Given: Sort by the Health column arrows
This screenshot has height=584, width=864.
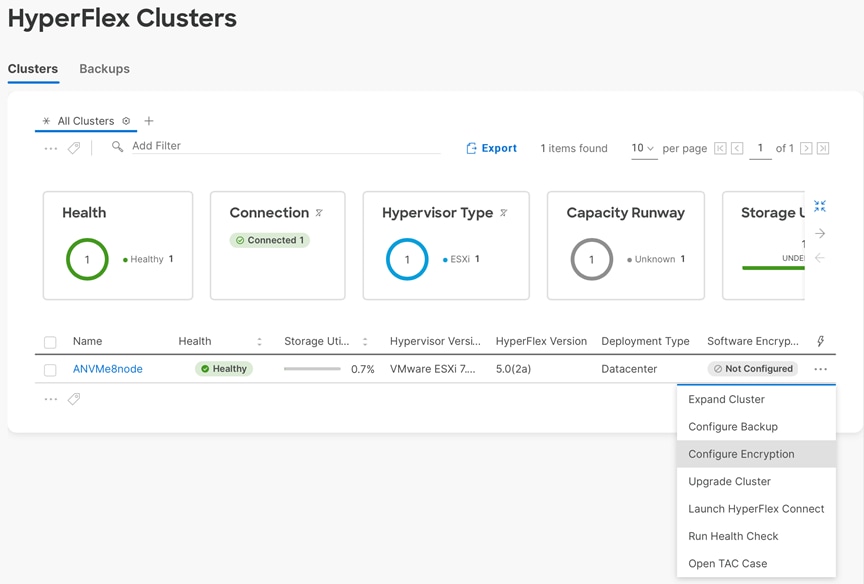Looking at the screenshot, I should click(x=260, y=342).
